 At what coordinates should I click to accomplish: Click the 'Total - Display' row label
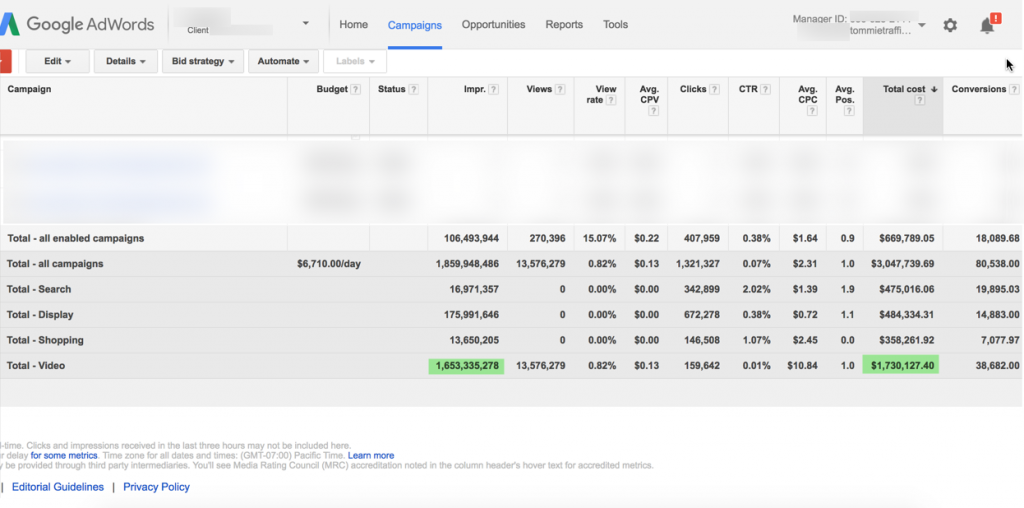coord(40,315)
